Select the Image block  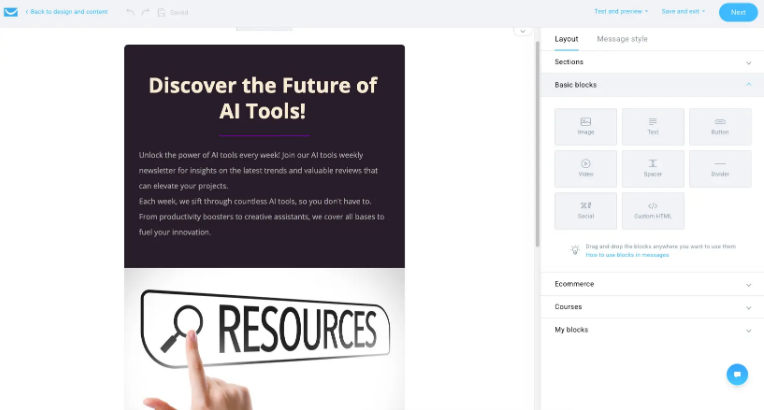pyautogui.click(x=585, y=127)
